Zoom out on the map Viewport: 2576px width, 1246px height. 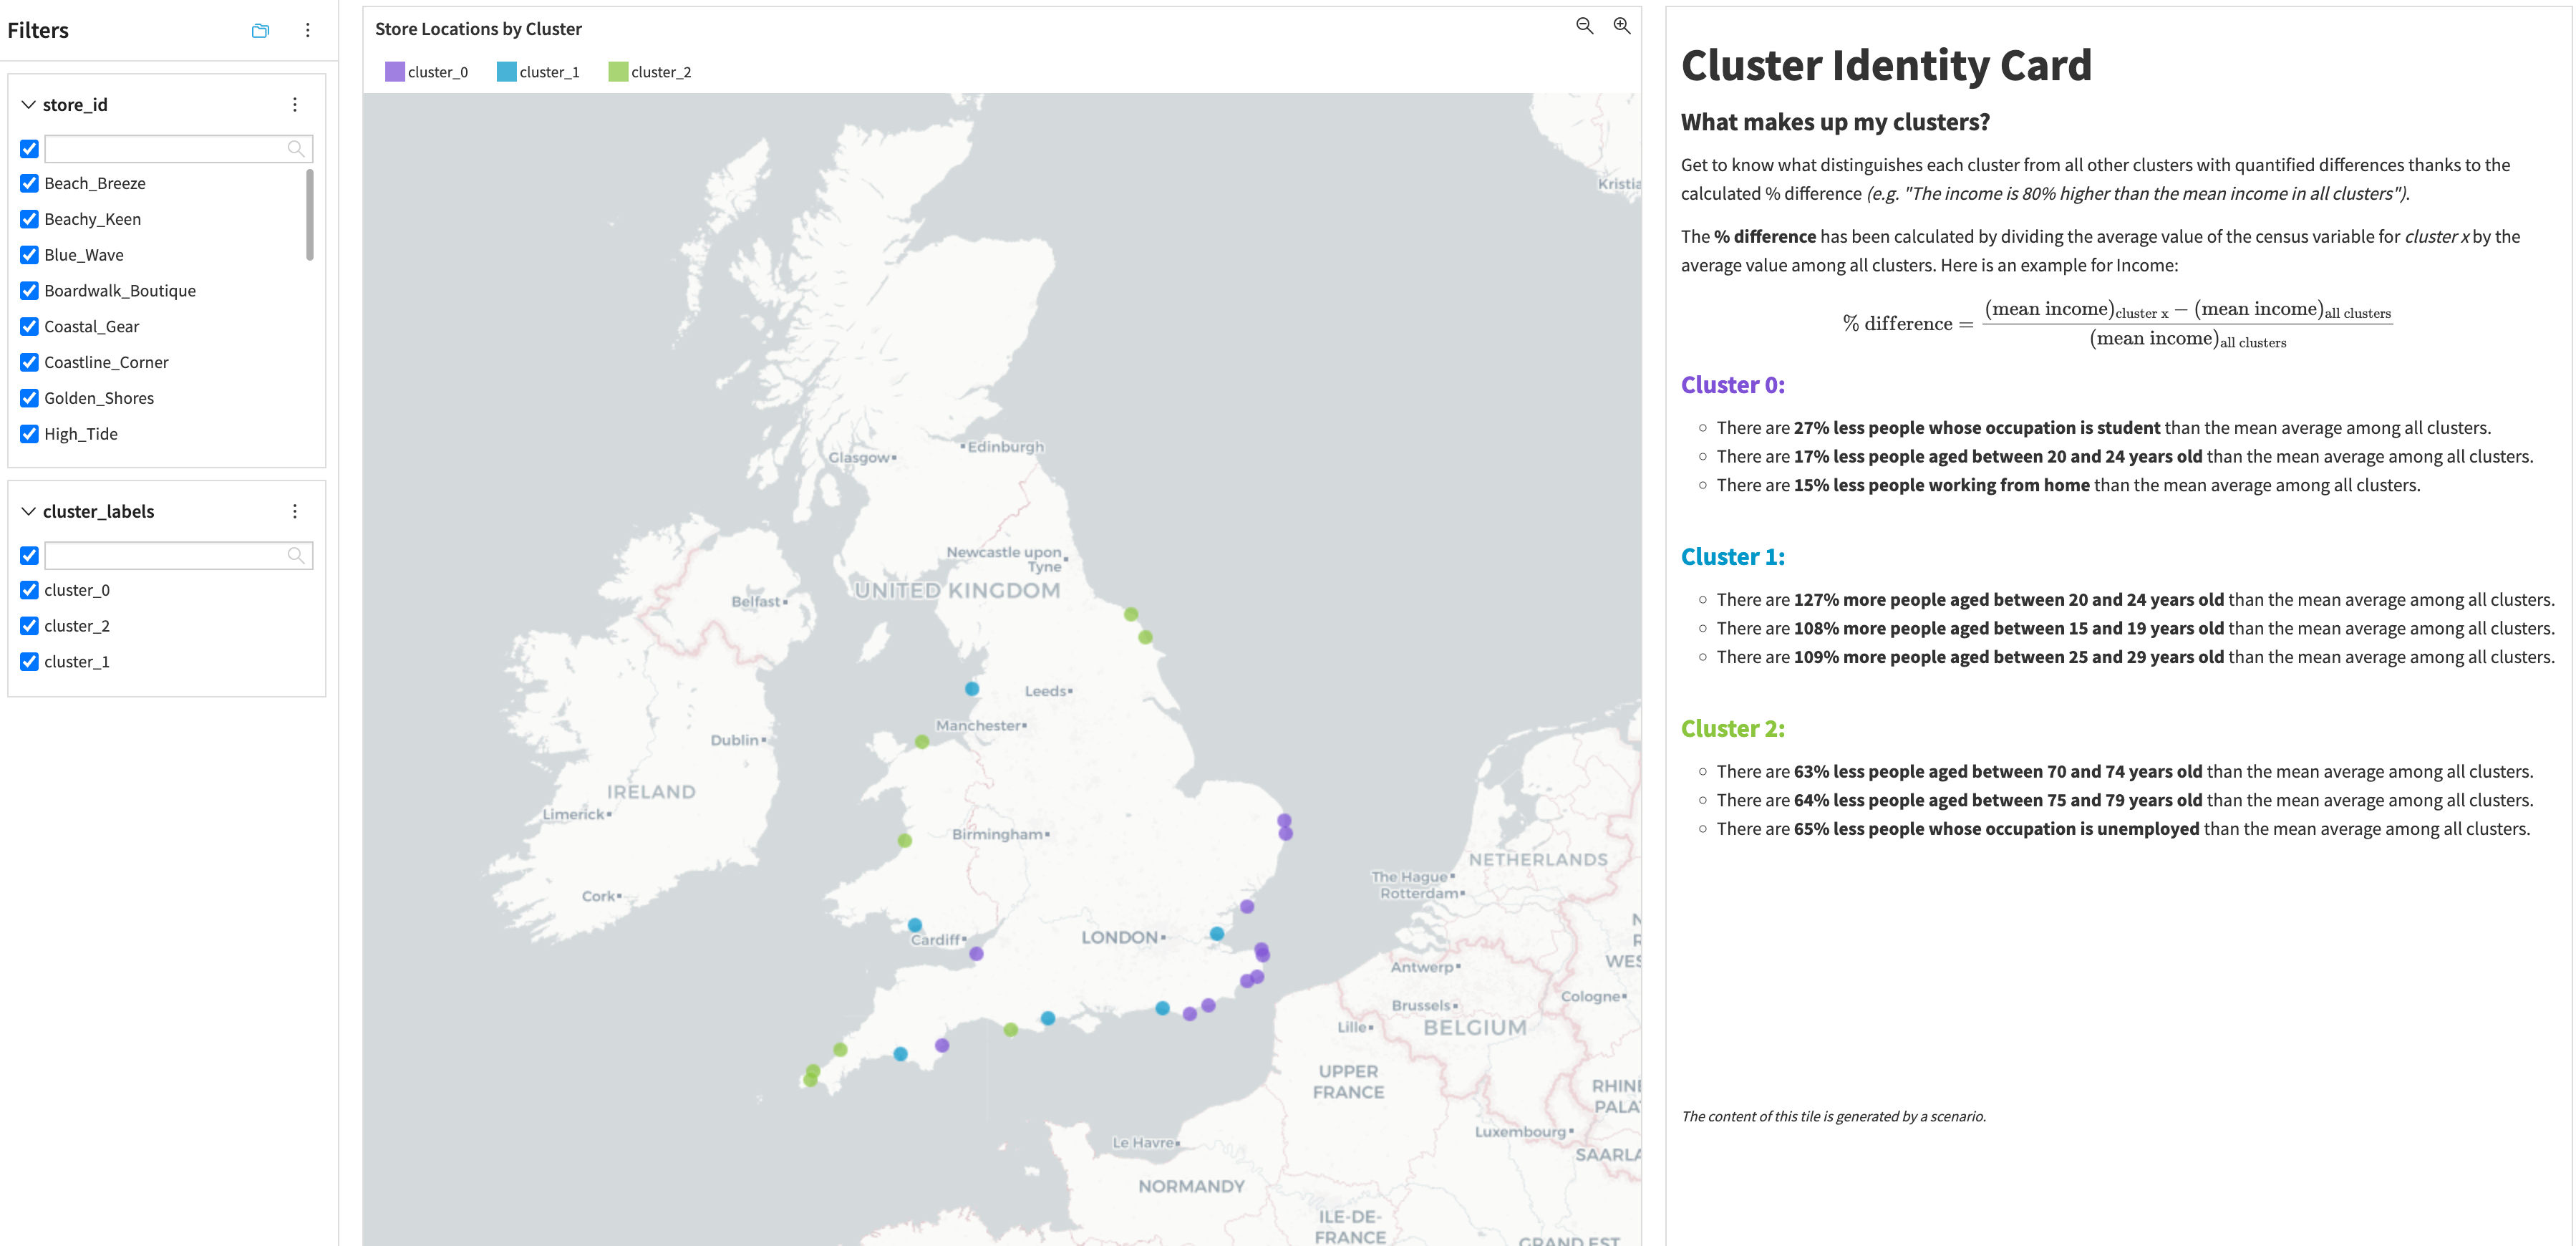point(1585,26)
